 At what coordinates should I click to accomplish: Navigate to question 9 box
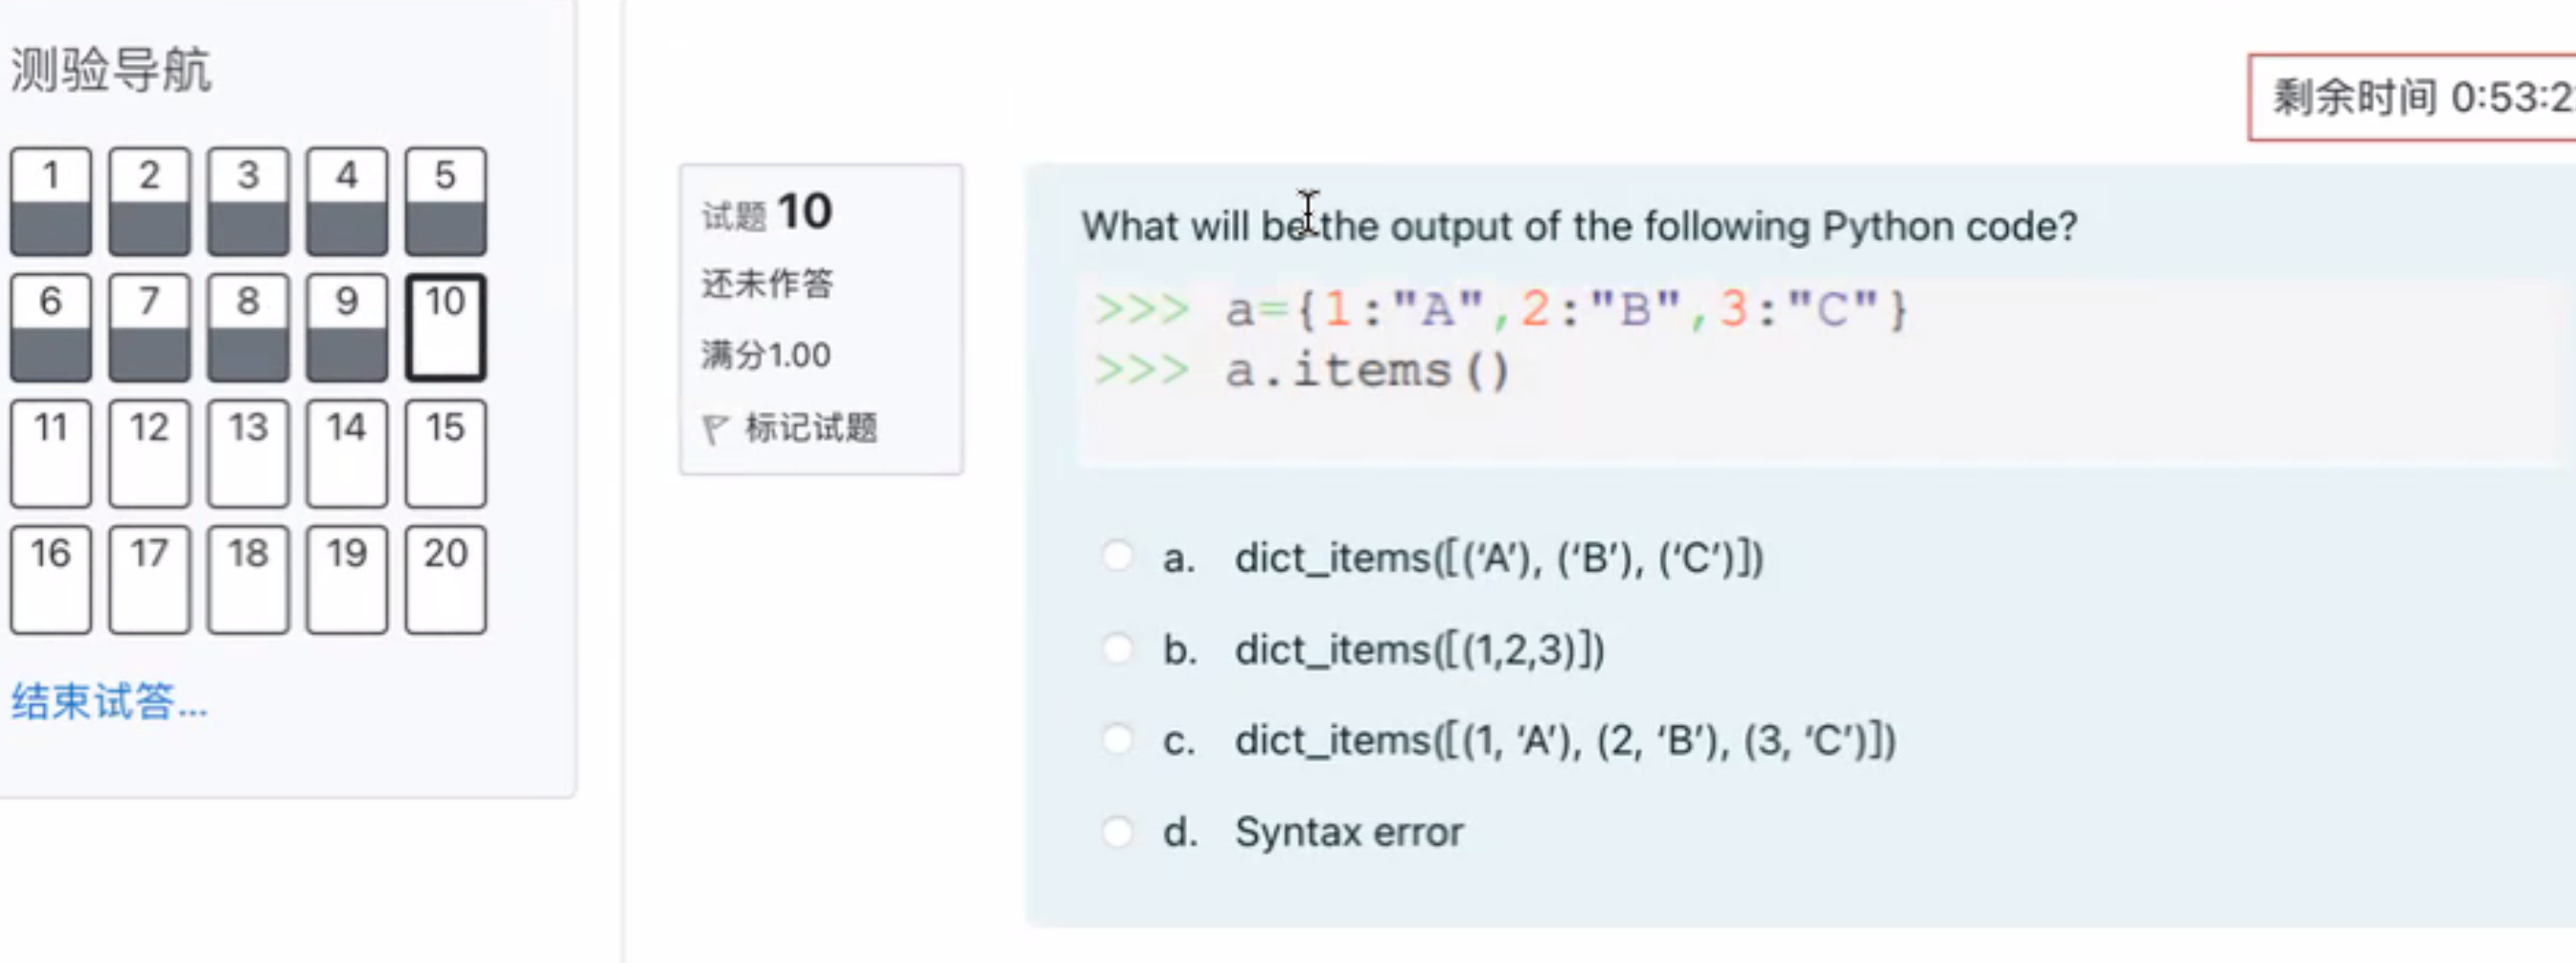[347, 327]
